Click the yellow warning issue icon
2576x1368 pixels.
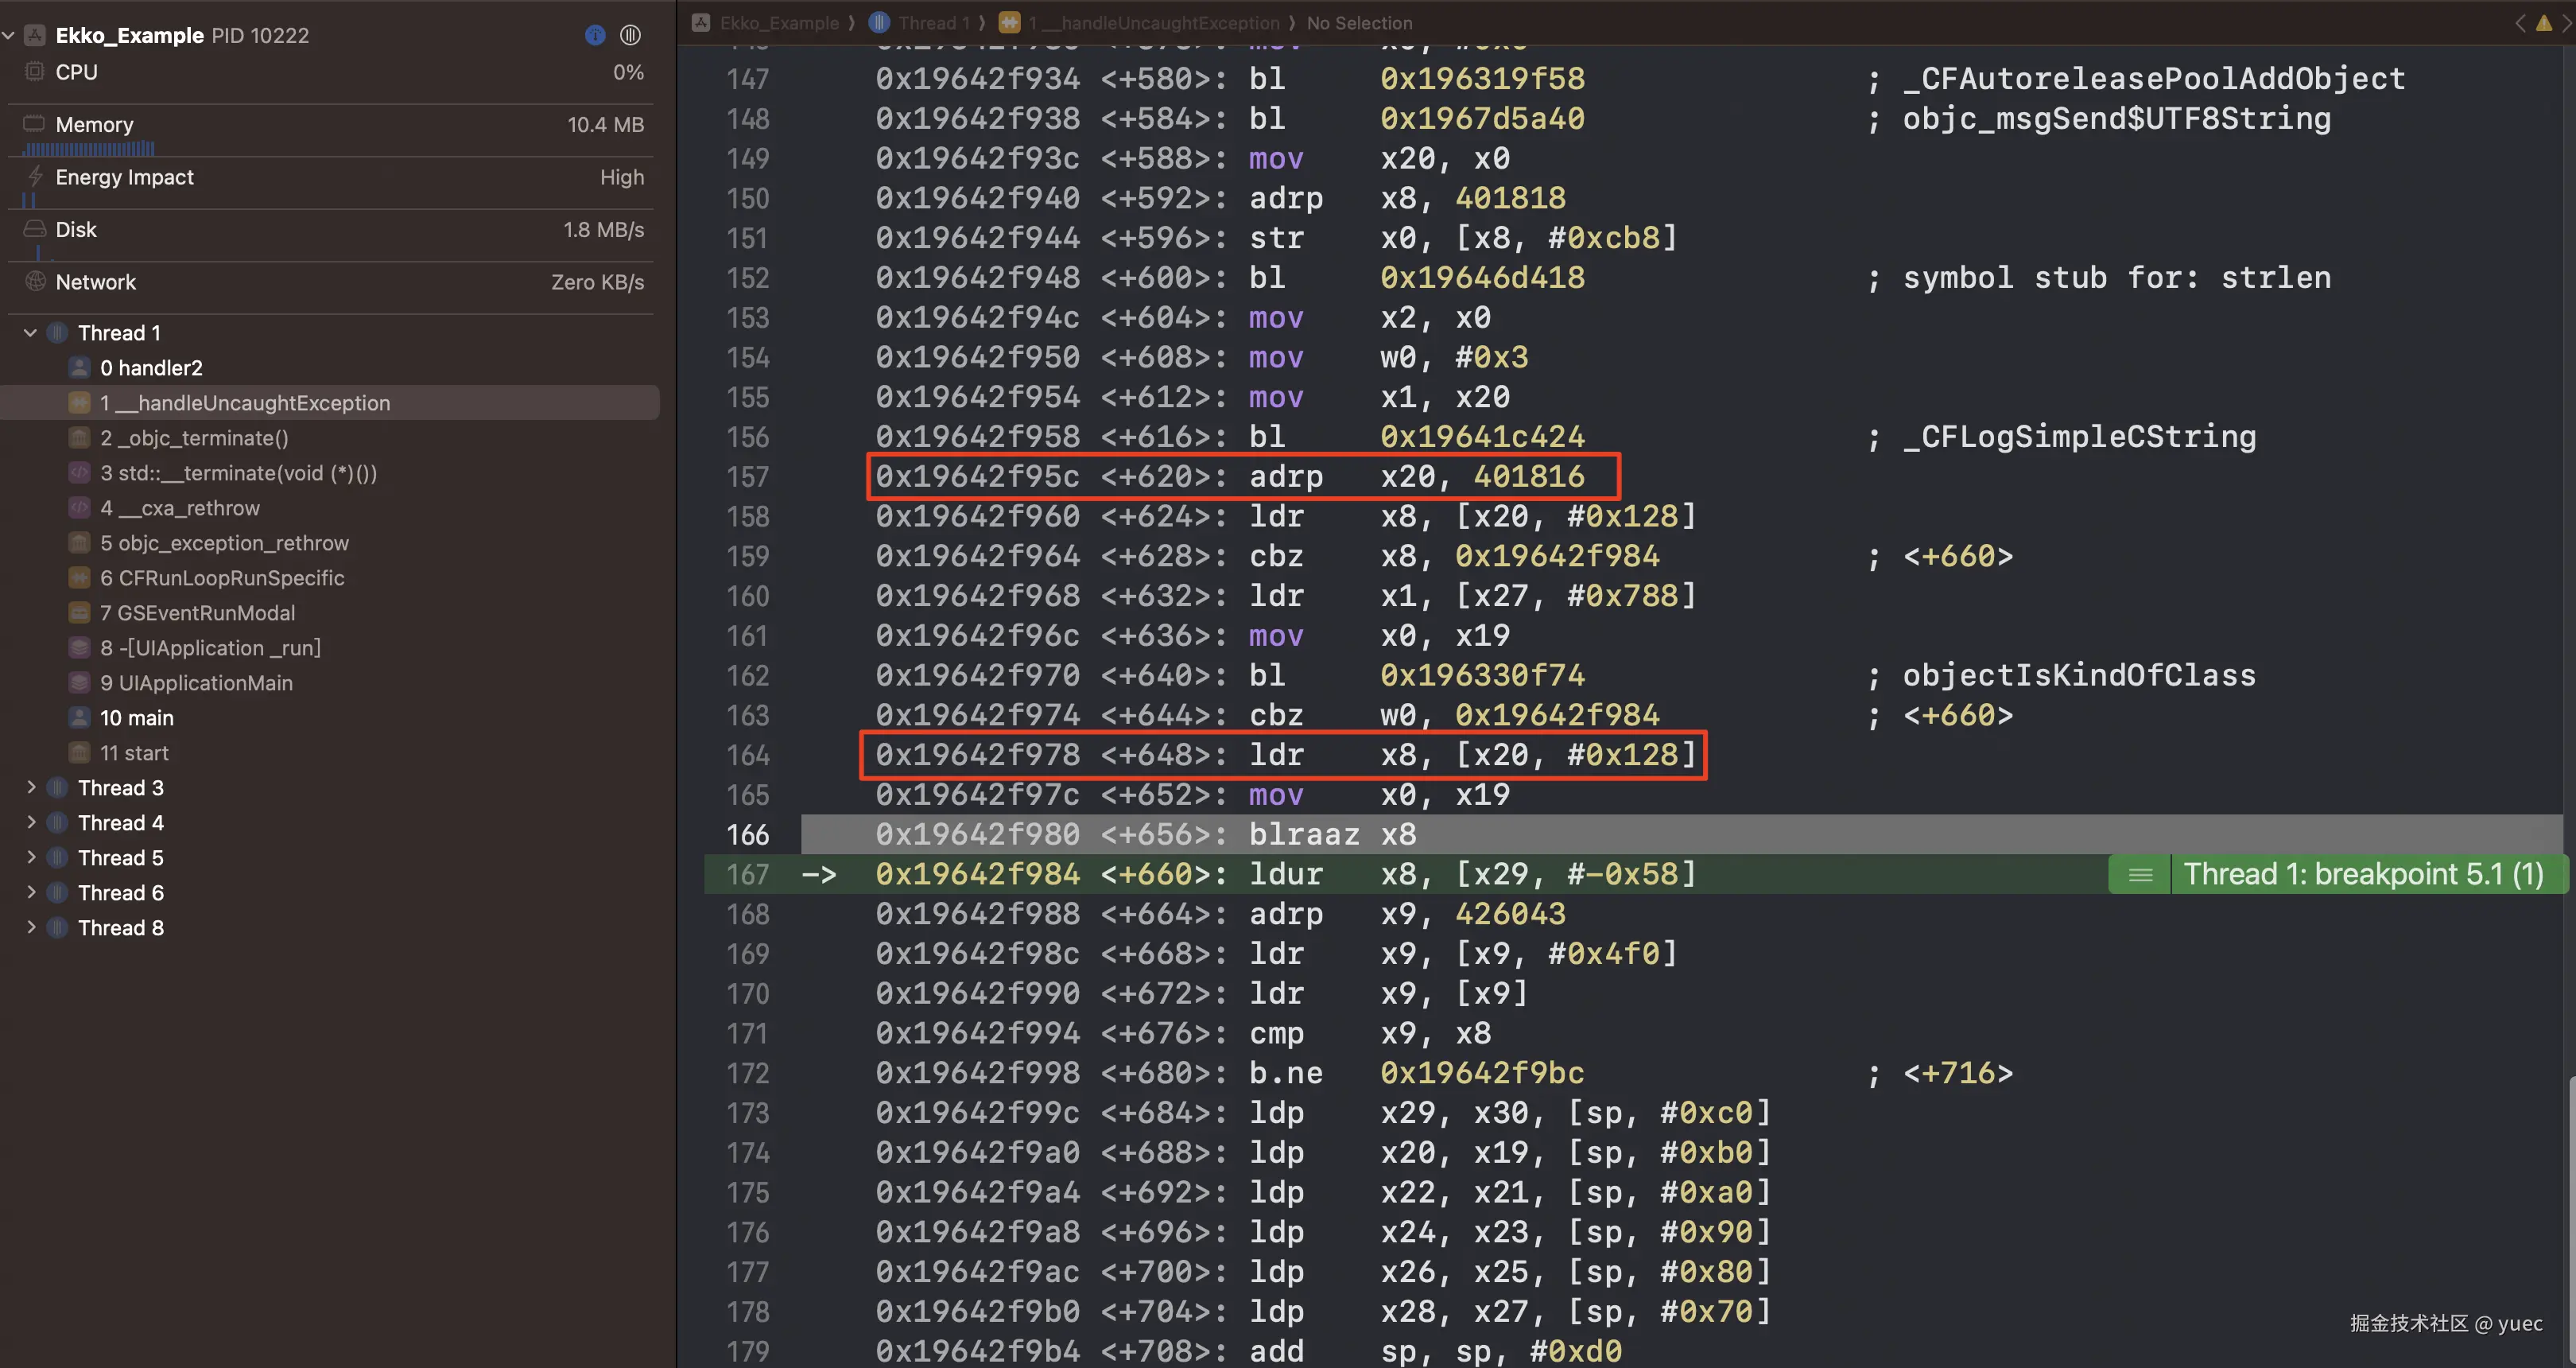coord(2543,23)
